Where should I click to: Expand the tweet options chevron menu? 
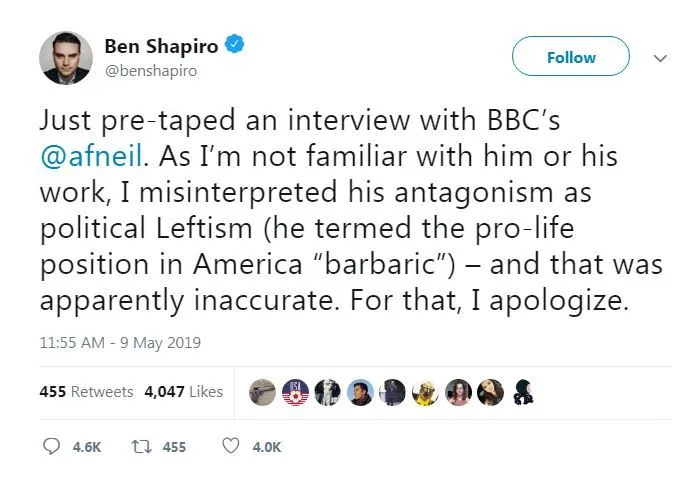[x=659, y=58]
